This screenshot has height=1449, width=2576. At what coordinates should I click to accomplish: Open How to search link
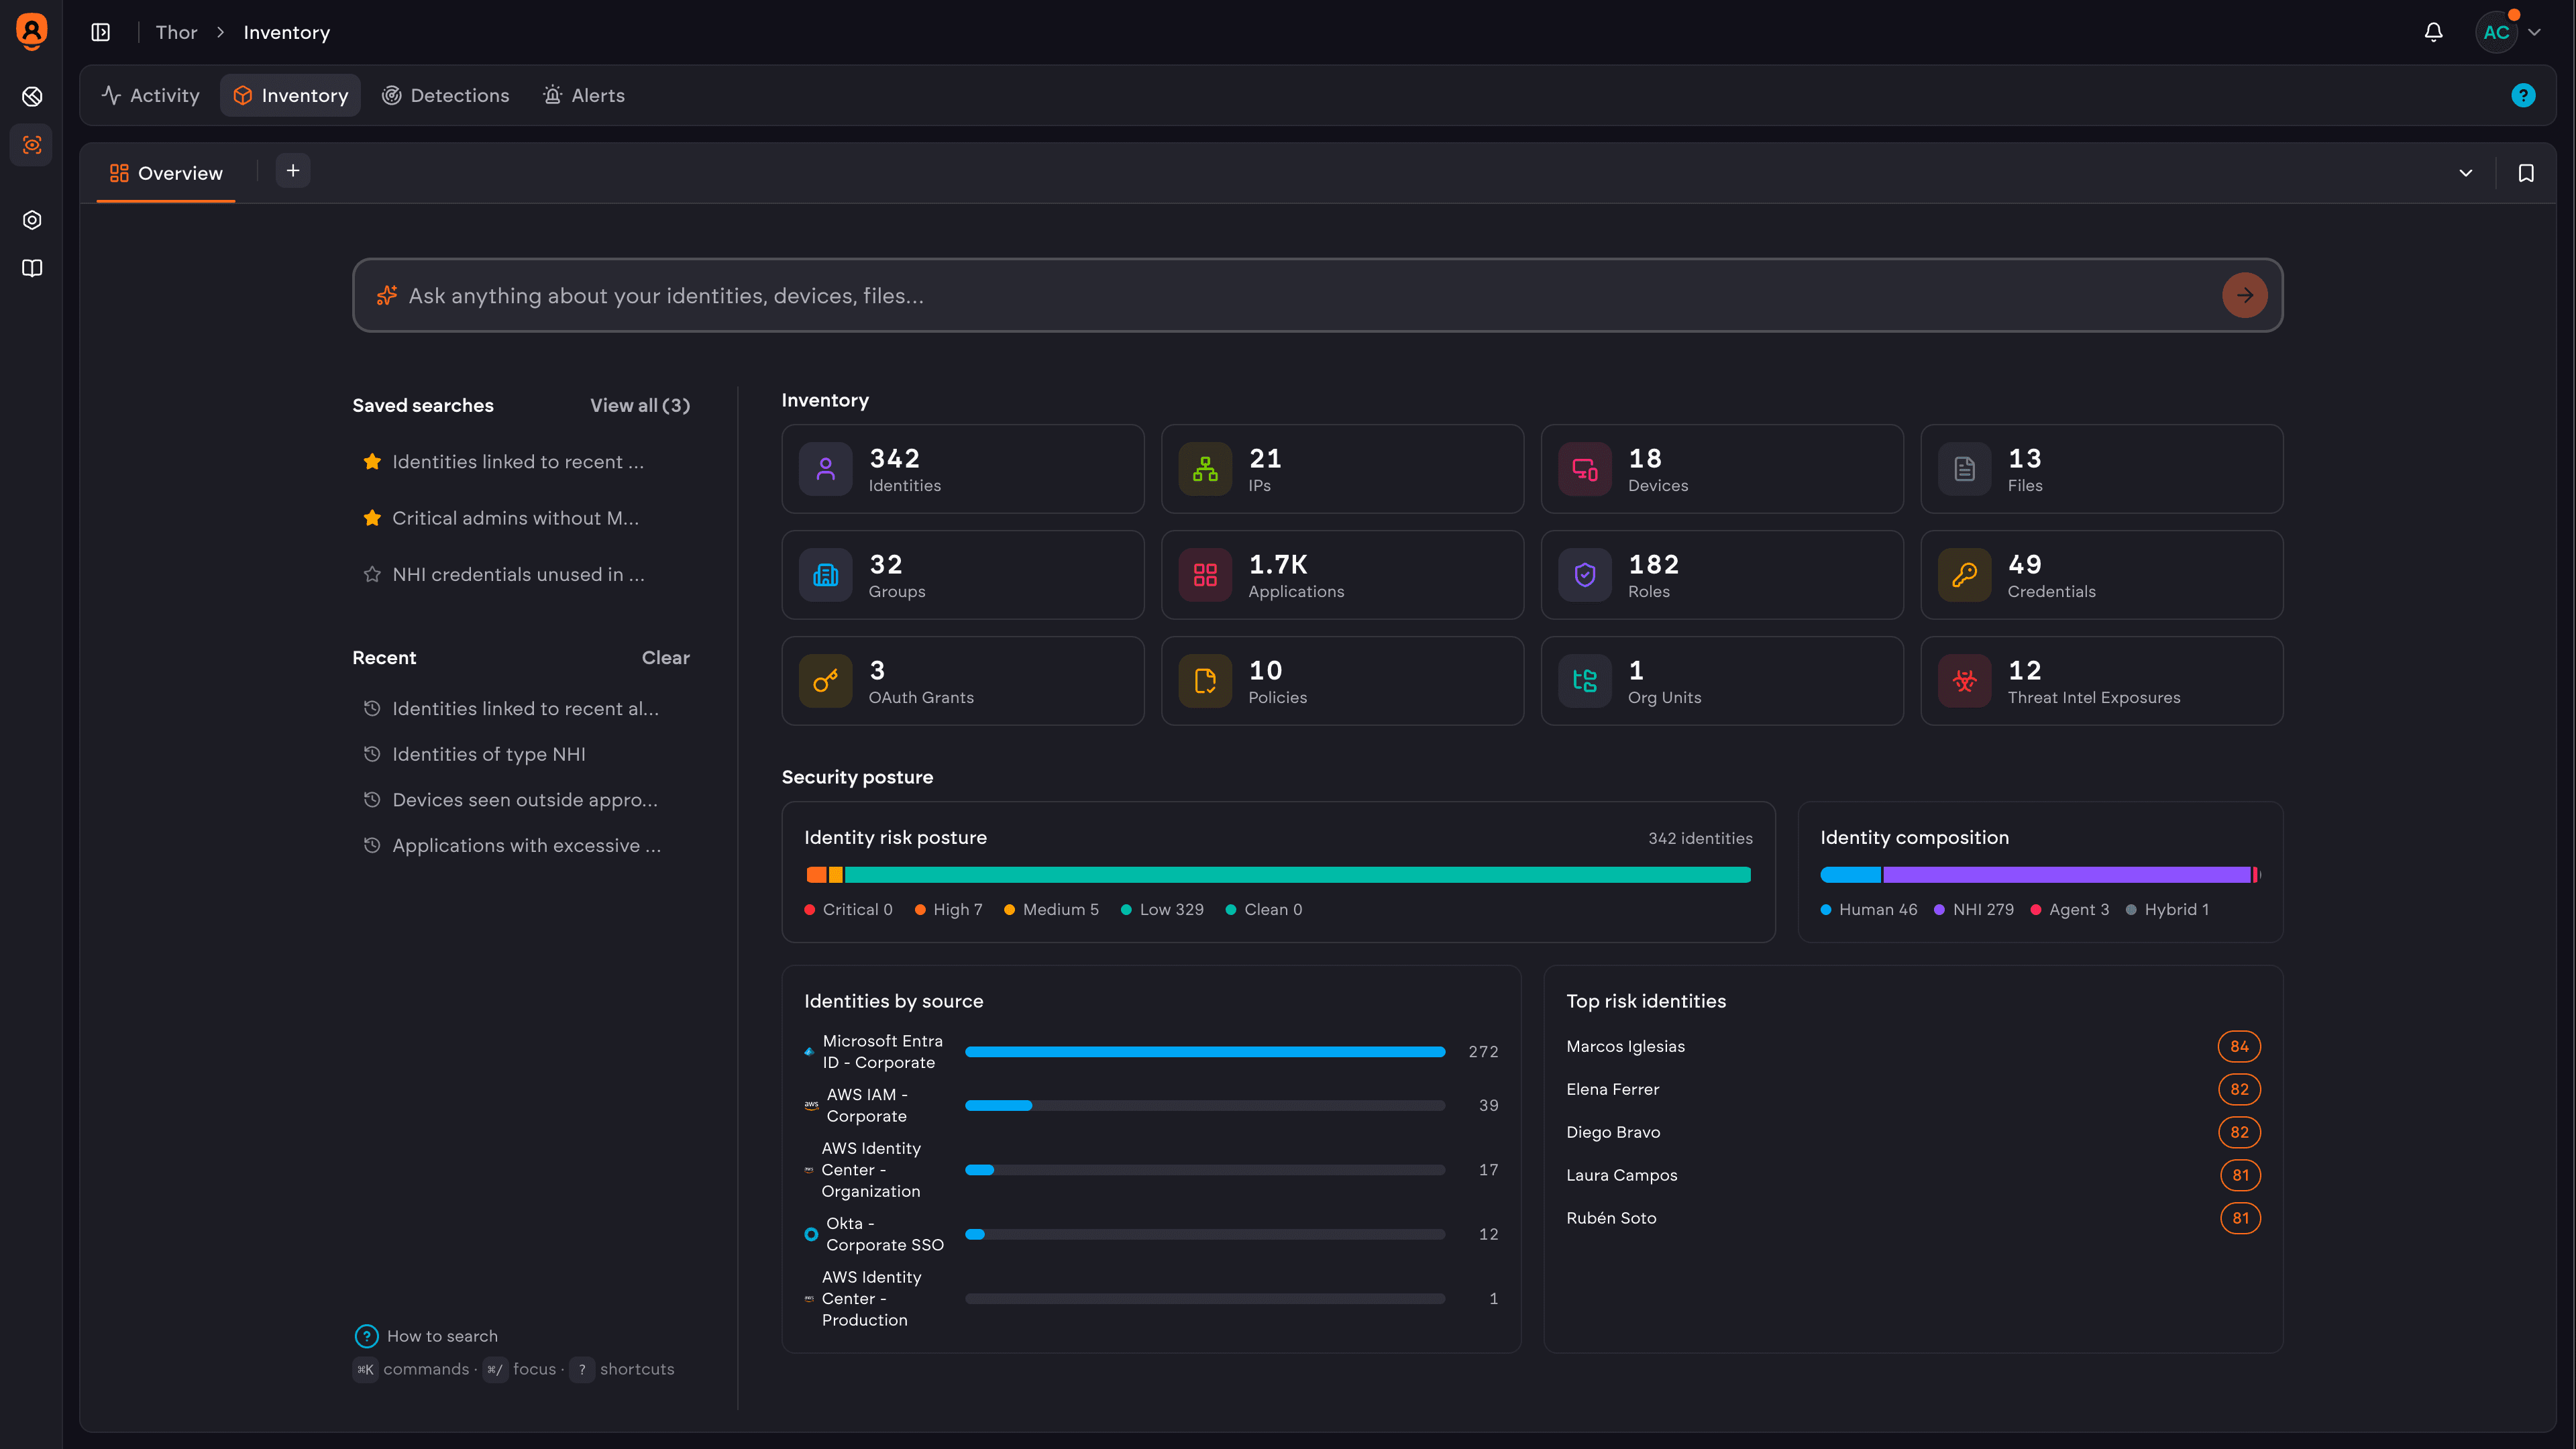[x=442, y=1336]
